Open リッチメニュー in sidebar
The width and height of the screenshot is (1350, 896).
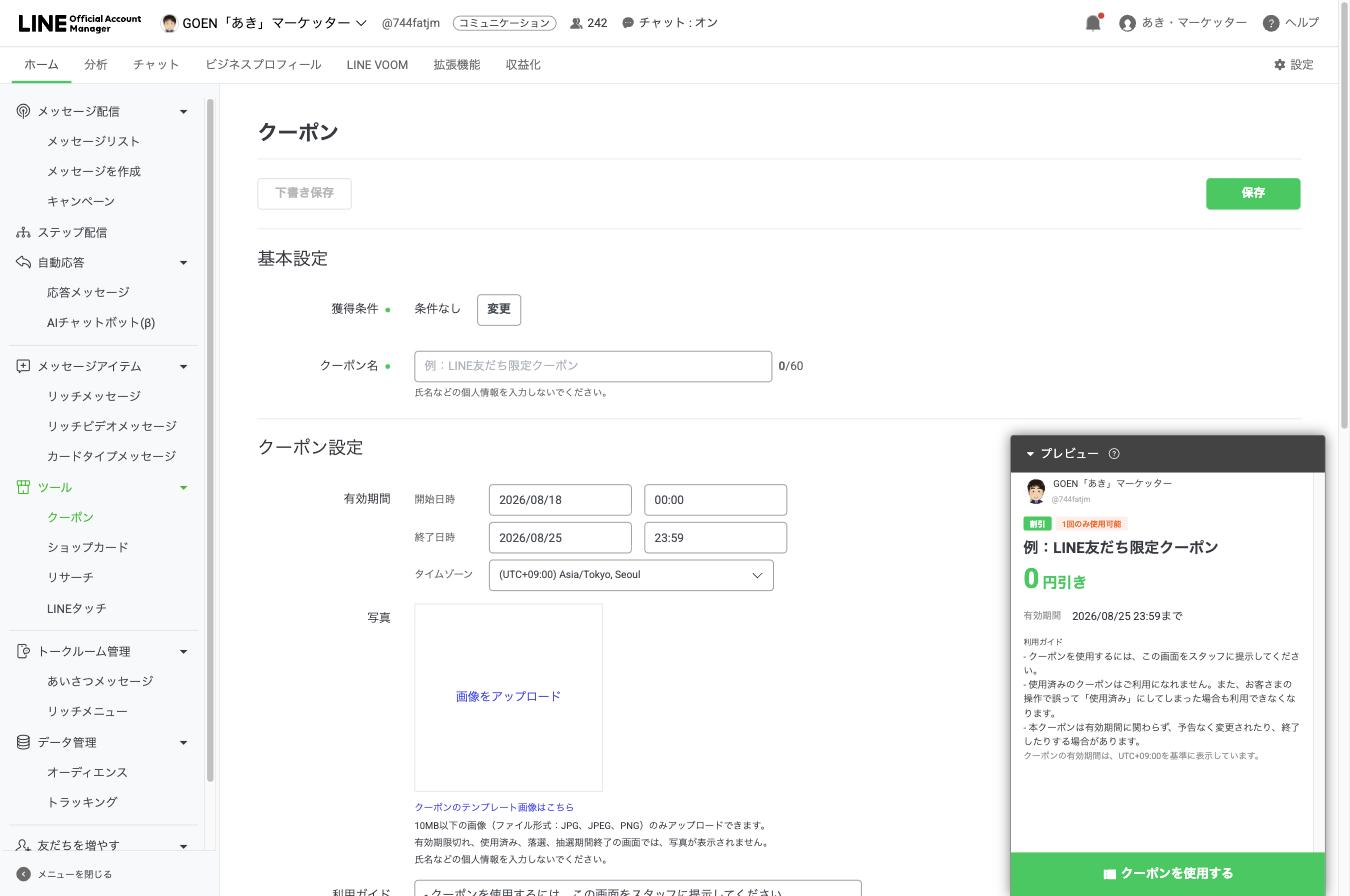coord(88,712)
